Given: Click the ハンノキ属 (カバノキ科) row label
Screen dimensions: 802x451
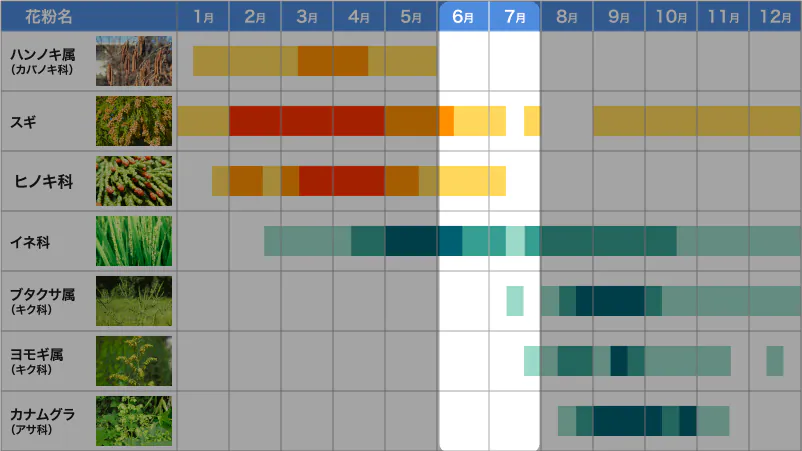Looking at the screenshot, I should point(43,61).
